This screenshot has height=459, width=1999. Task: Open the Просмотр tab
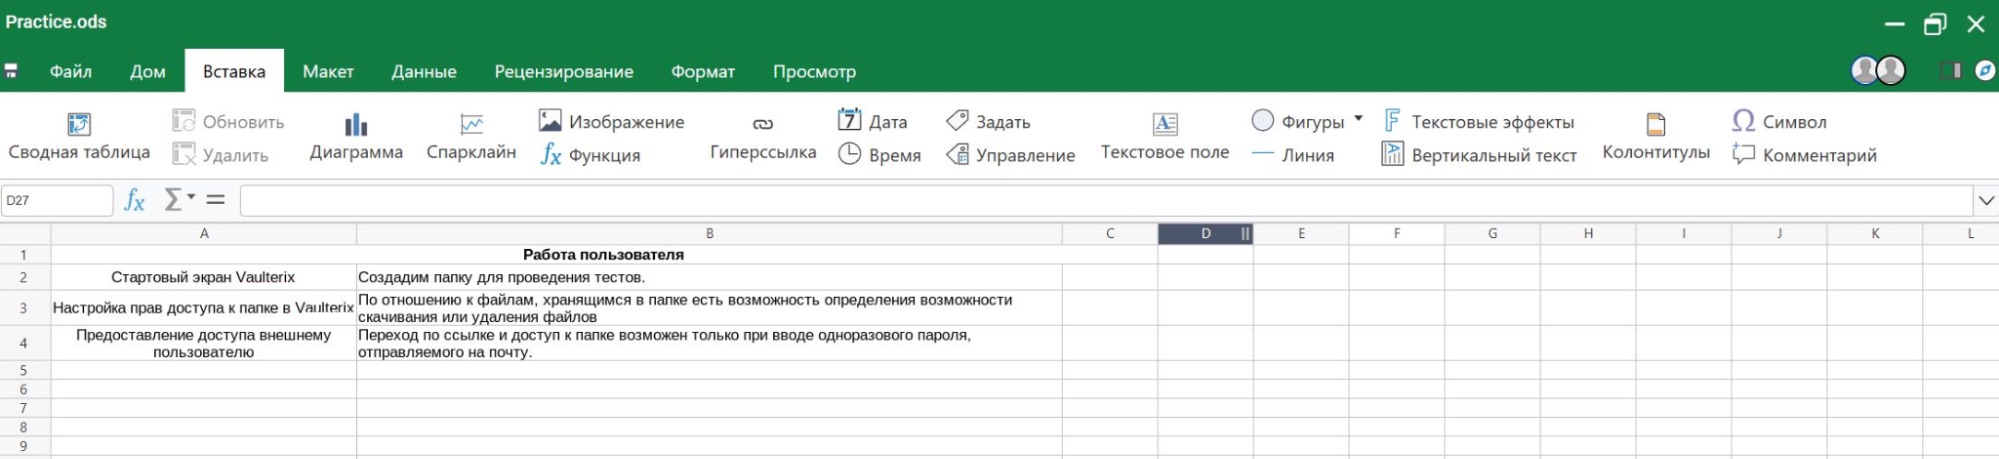pyautogui.click(x=814, y=71)
